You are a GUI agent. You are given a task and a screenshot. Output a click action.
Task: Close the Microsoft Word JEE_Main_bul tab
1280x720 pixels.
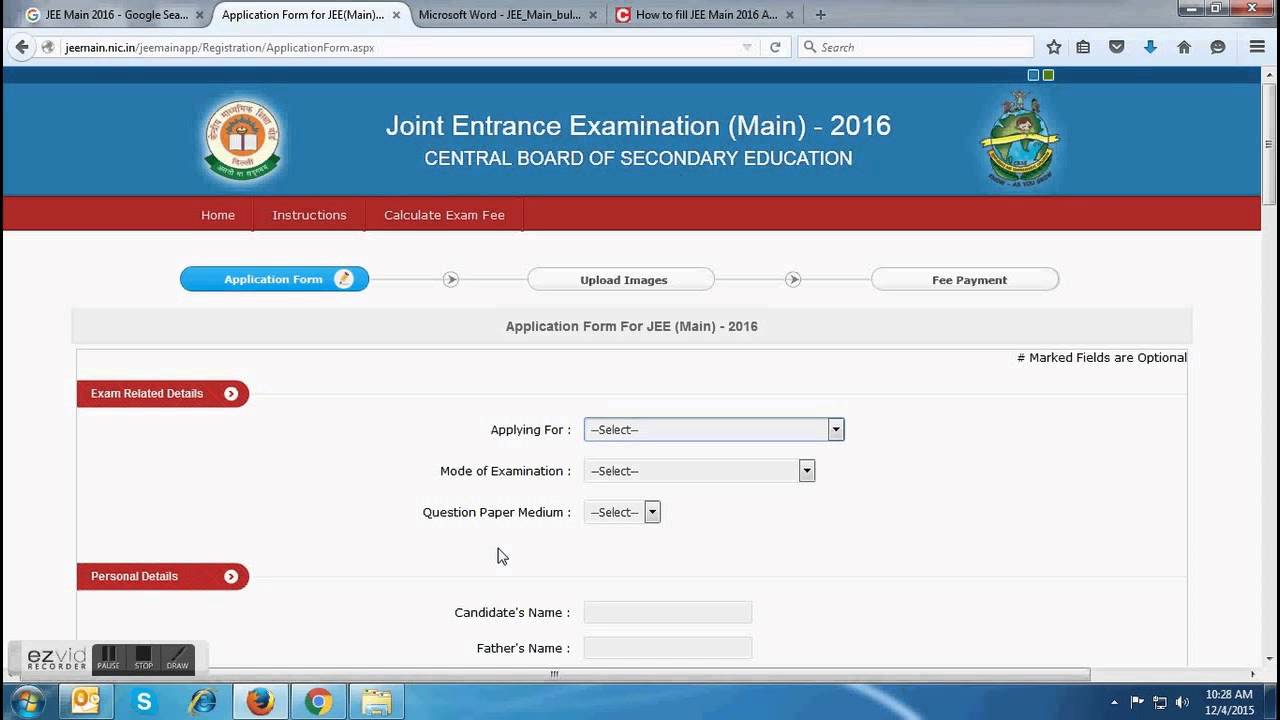point(592,15)
